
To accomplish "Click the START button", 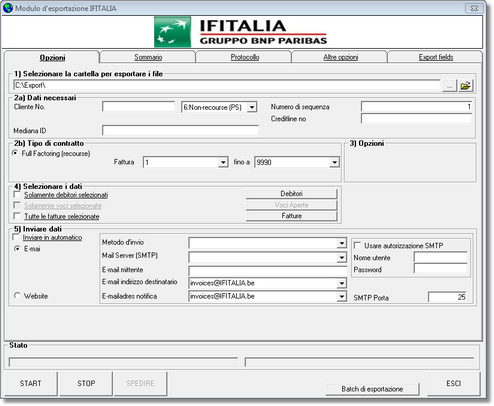I will [30, 383].
